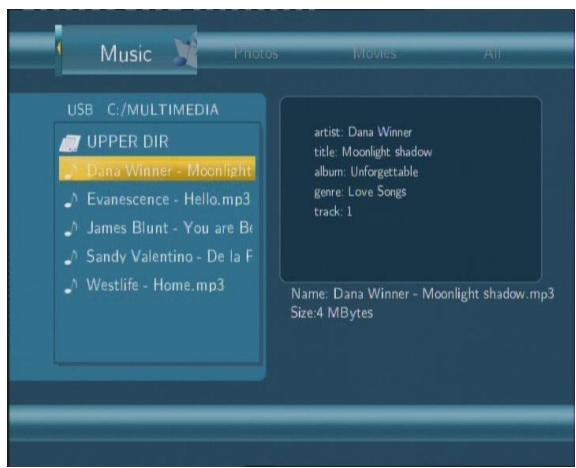The height and width of the screenshot is (468, 576).
Task: Switch to the Photos tab
Action: coord(256,54)
